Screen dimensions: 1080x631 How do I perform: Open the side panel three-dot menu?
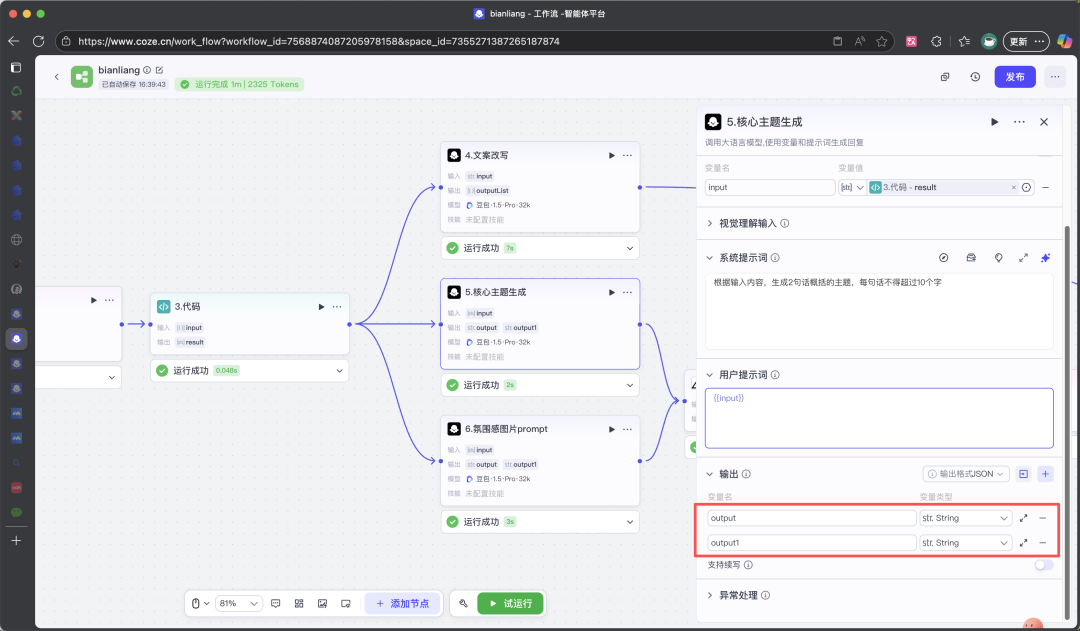(x=1019, y=122)
